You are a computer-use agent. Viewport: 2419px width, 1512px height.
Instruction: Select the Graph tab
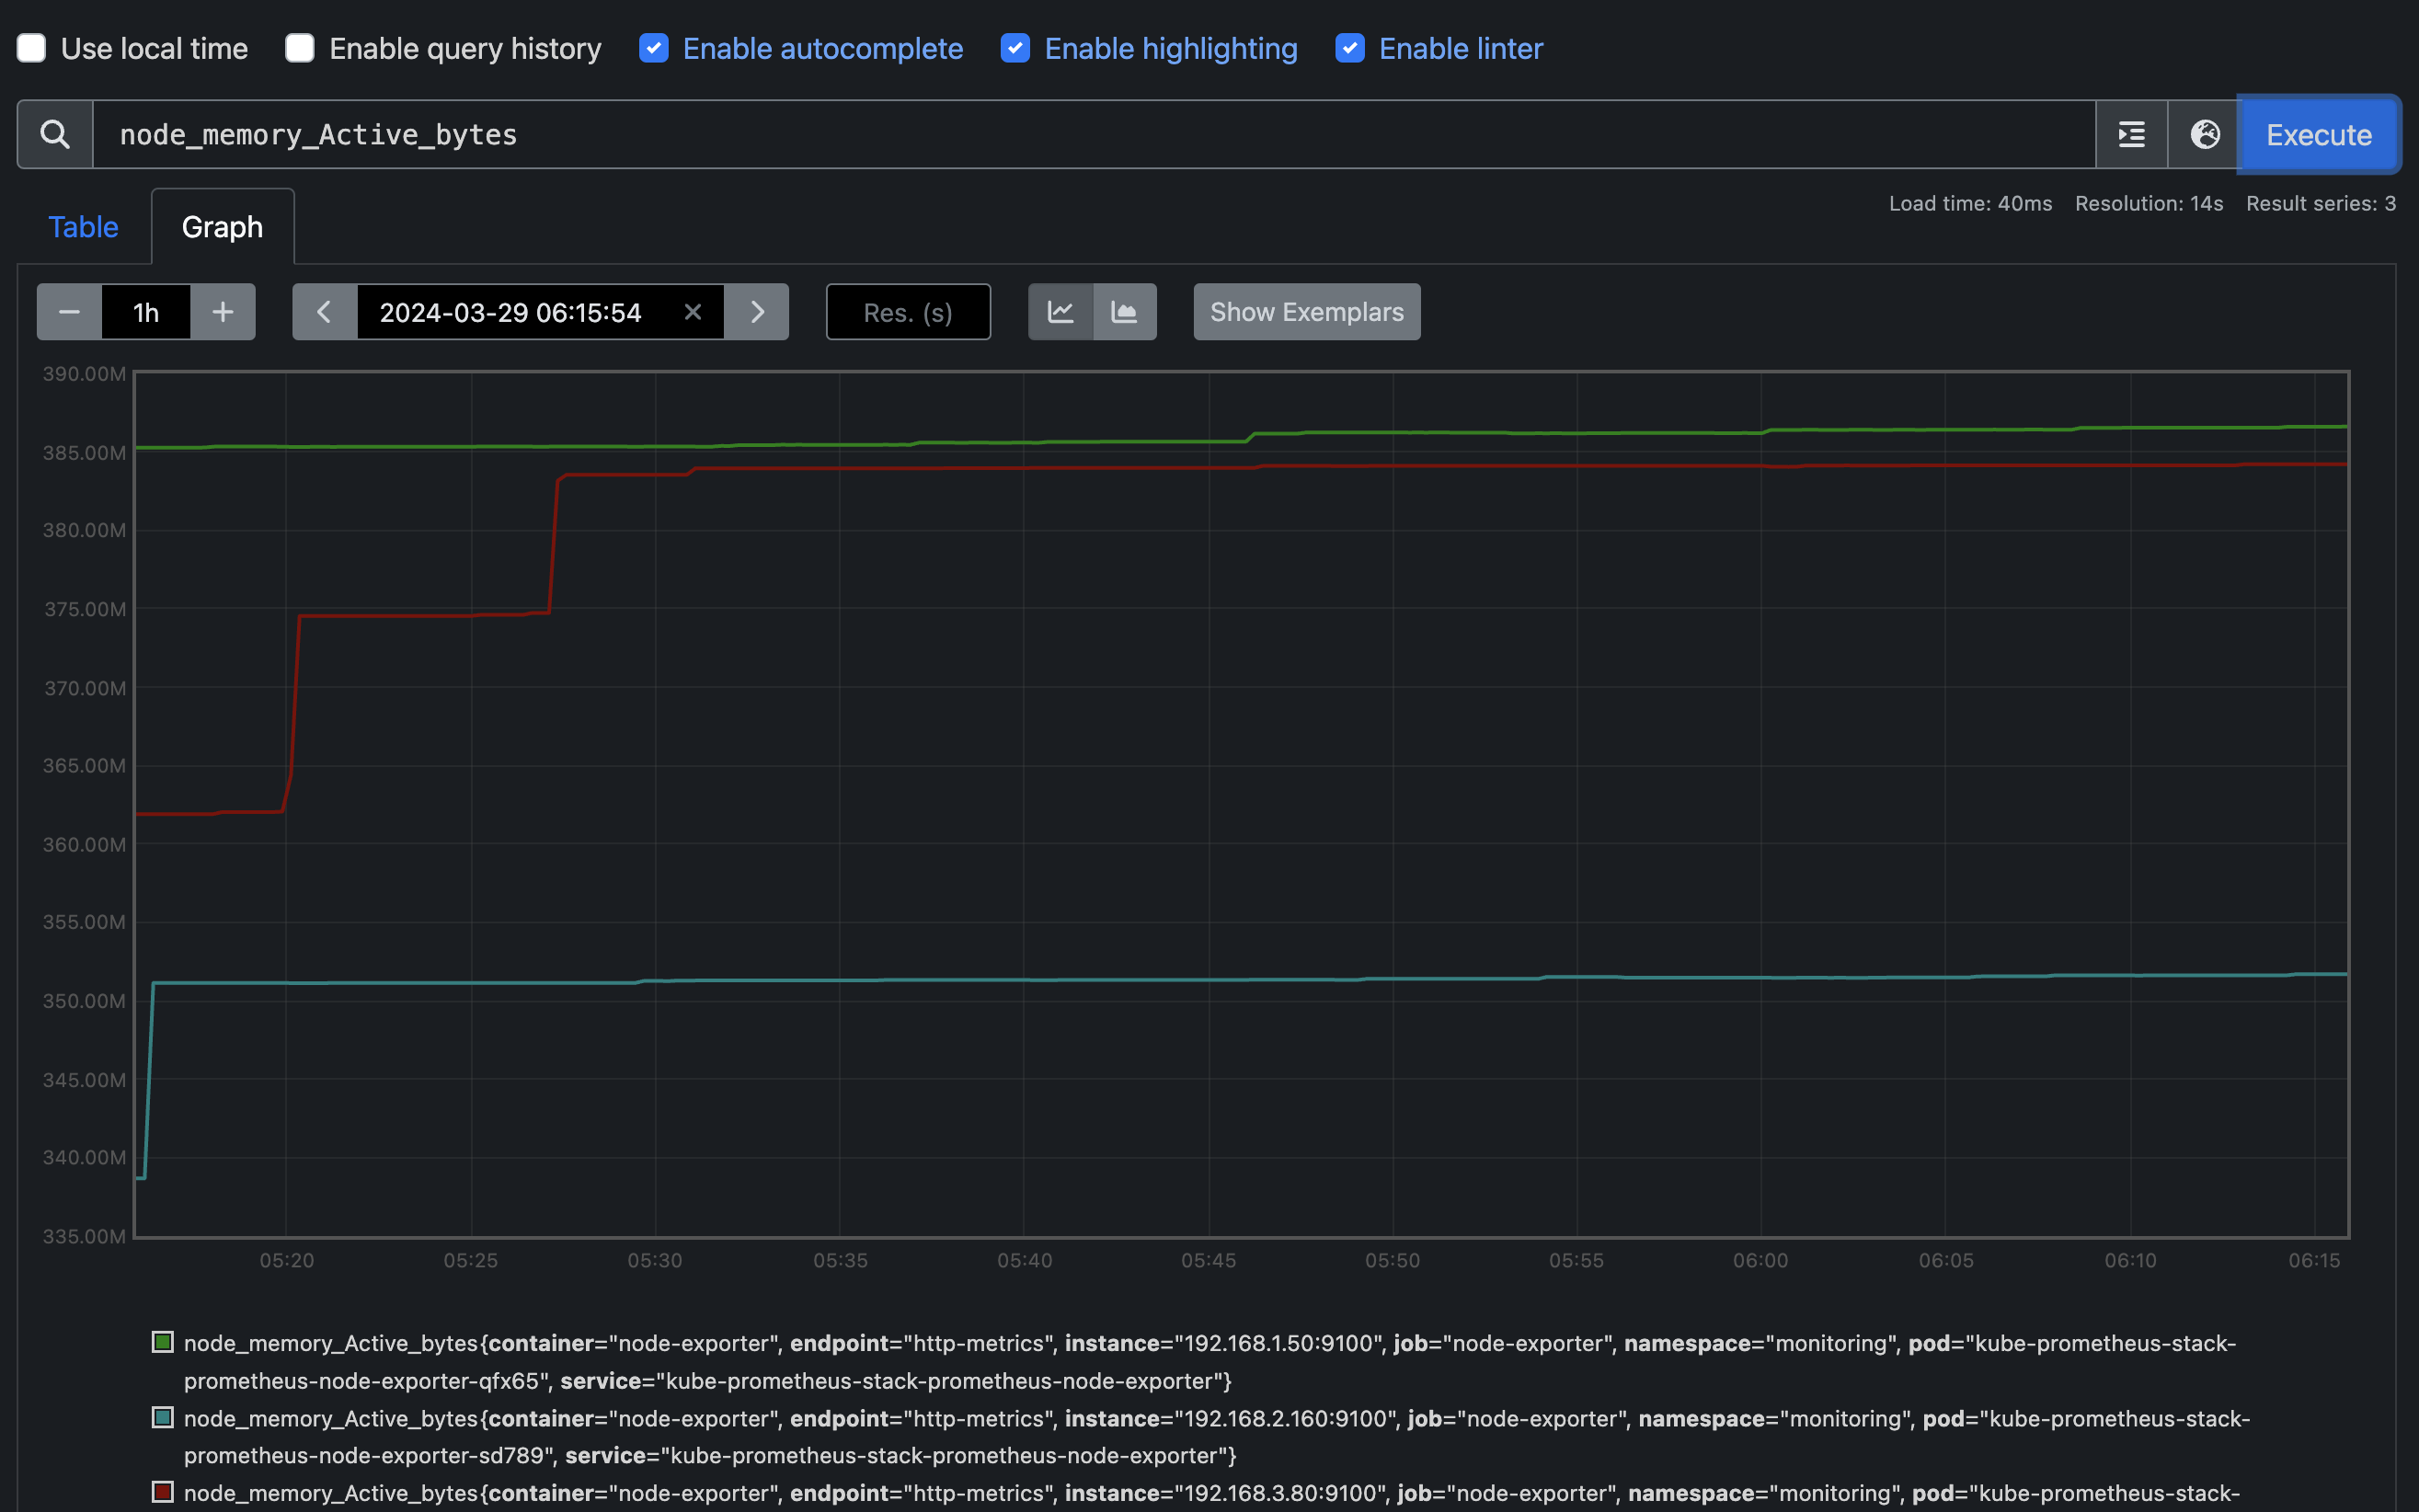pos(222,227)
